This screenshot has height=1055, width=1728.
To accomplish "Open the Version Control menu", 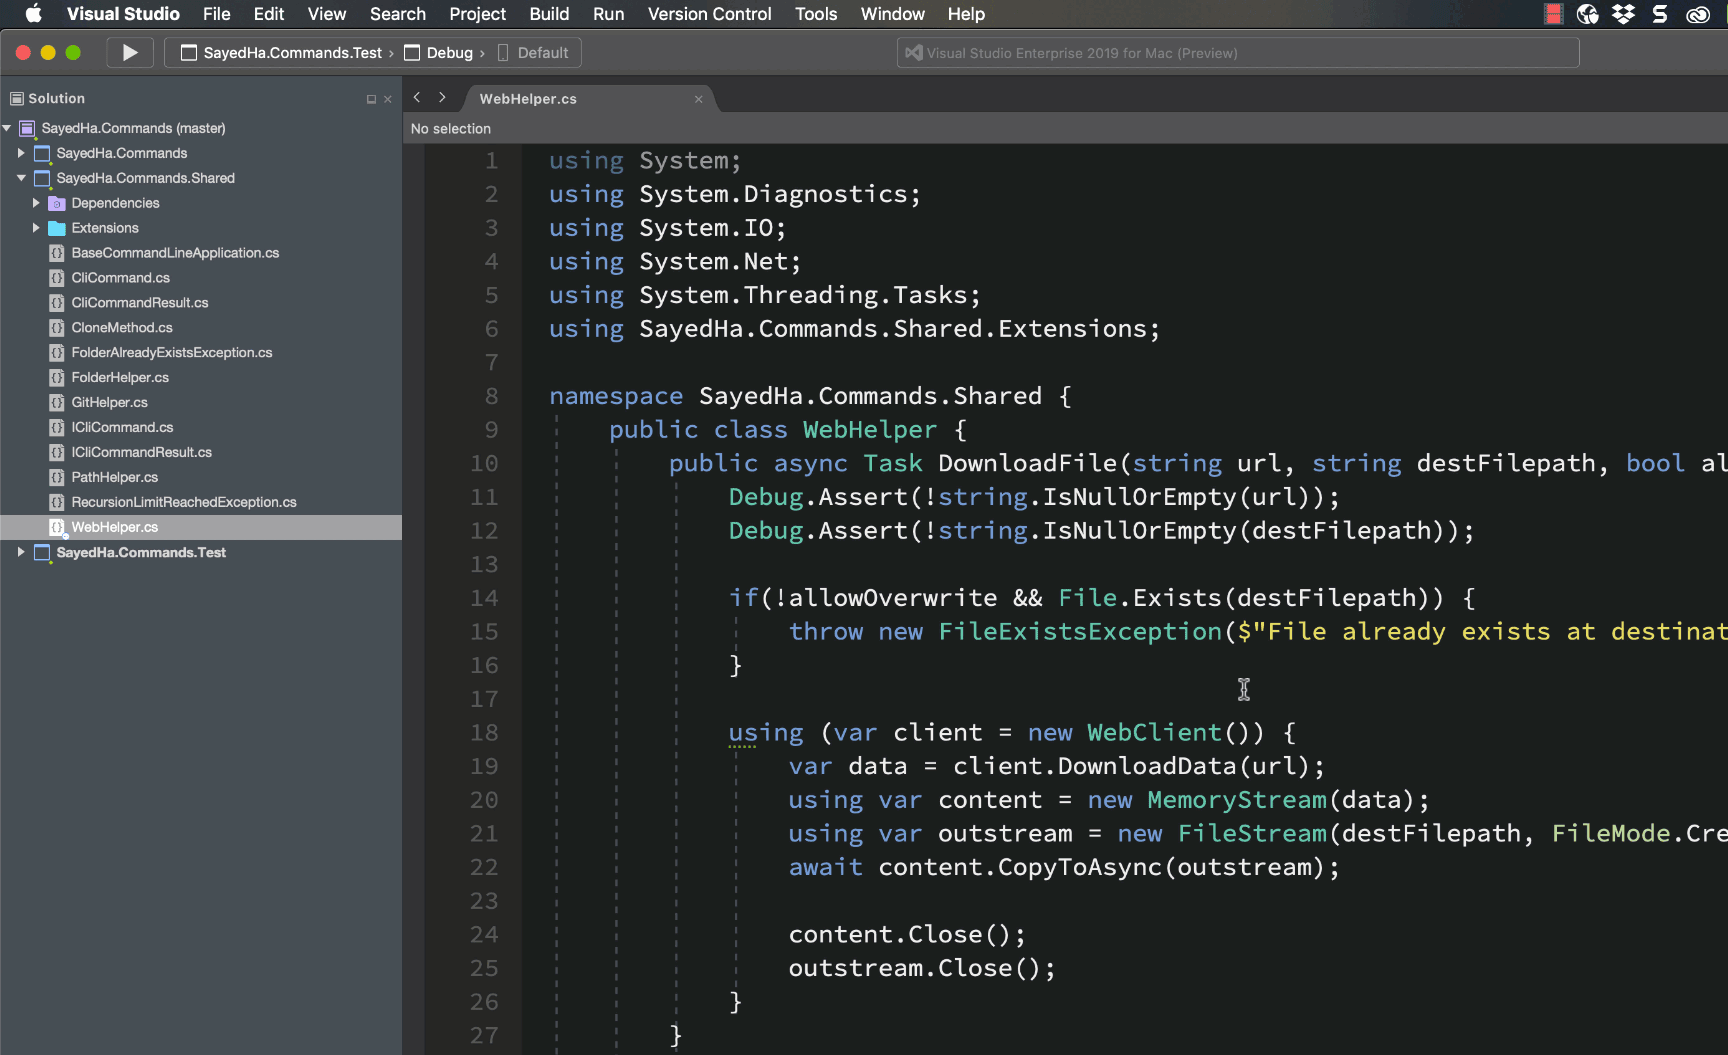I will click(x=709, y=14).
